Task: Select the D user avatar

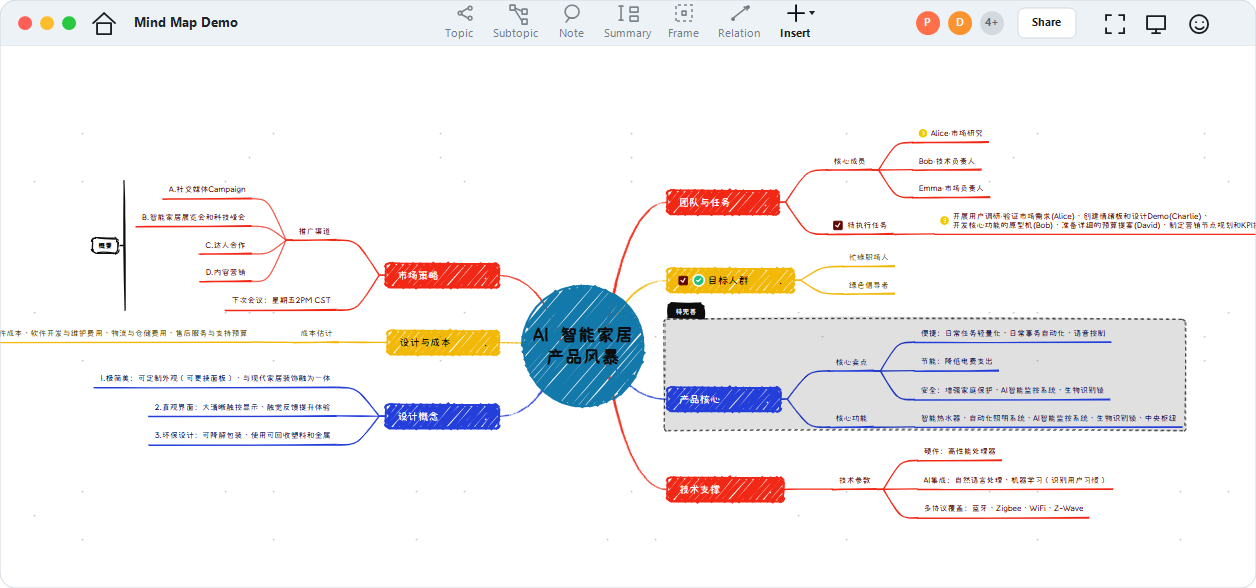Action: point(960,23)
